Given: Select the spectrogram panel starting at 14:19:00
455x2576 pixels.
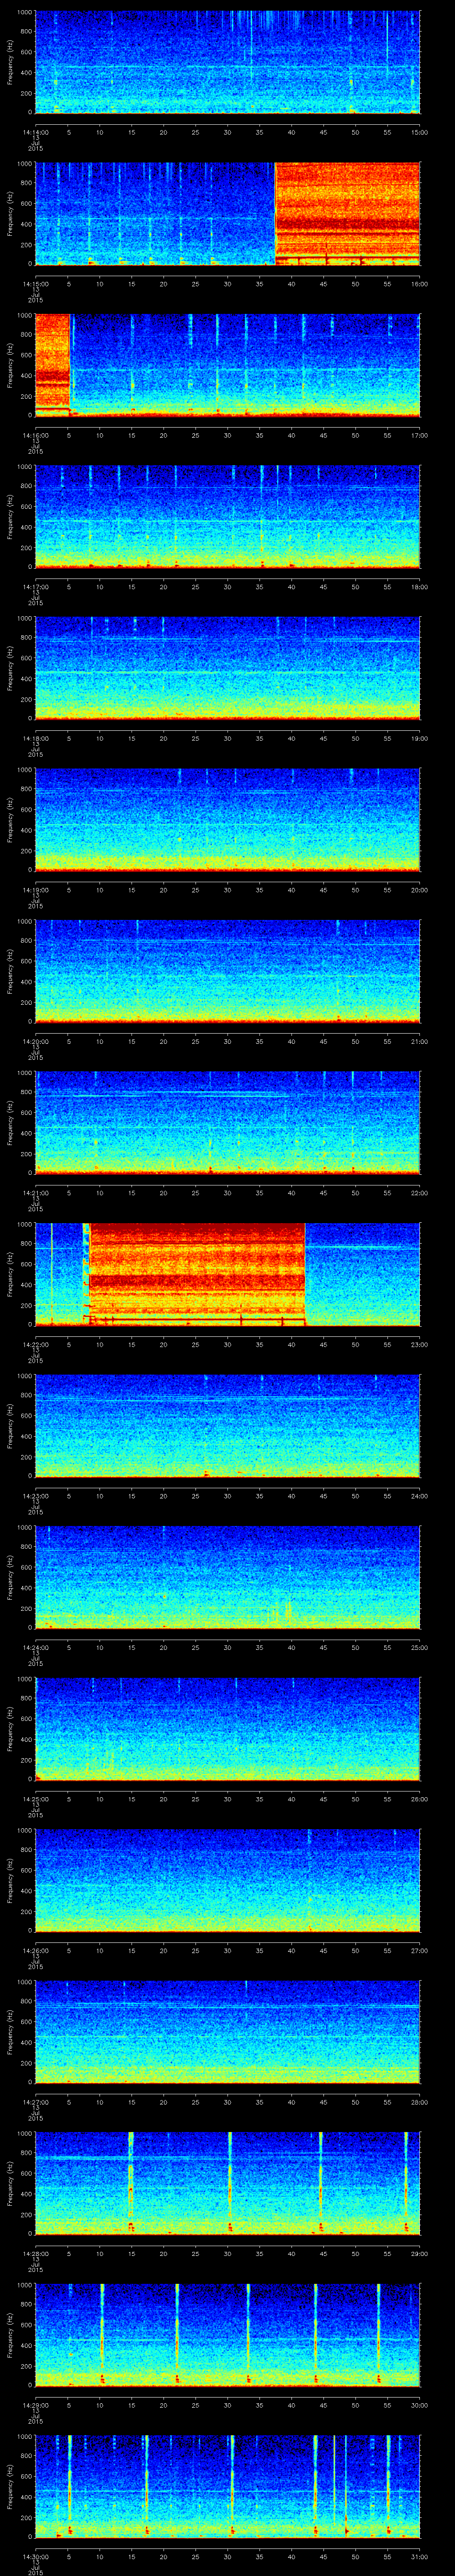Looking at the screenshot, I should [x=227, y=820].
